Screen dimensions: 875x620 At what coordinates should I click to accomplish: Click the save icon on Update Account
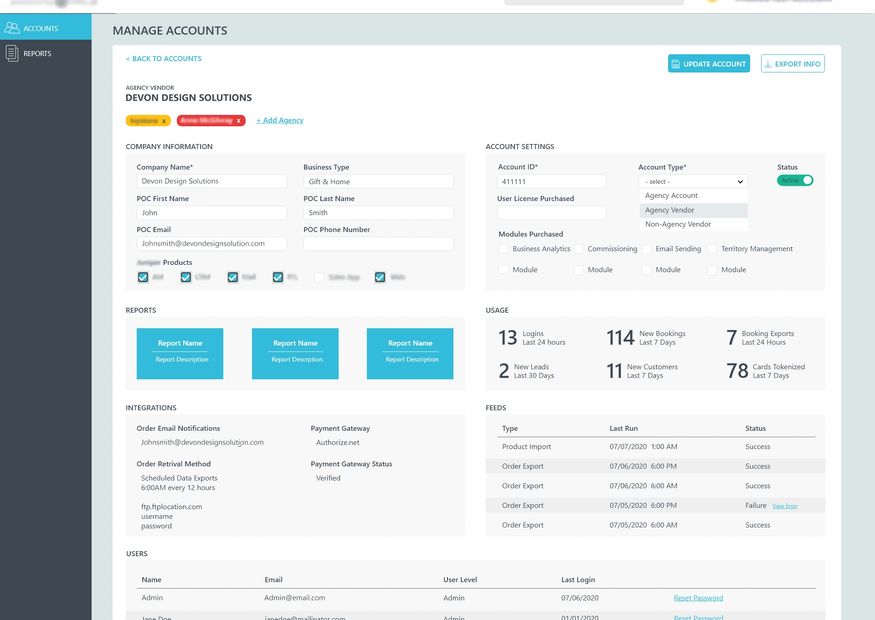676,64
